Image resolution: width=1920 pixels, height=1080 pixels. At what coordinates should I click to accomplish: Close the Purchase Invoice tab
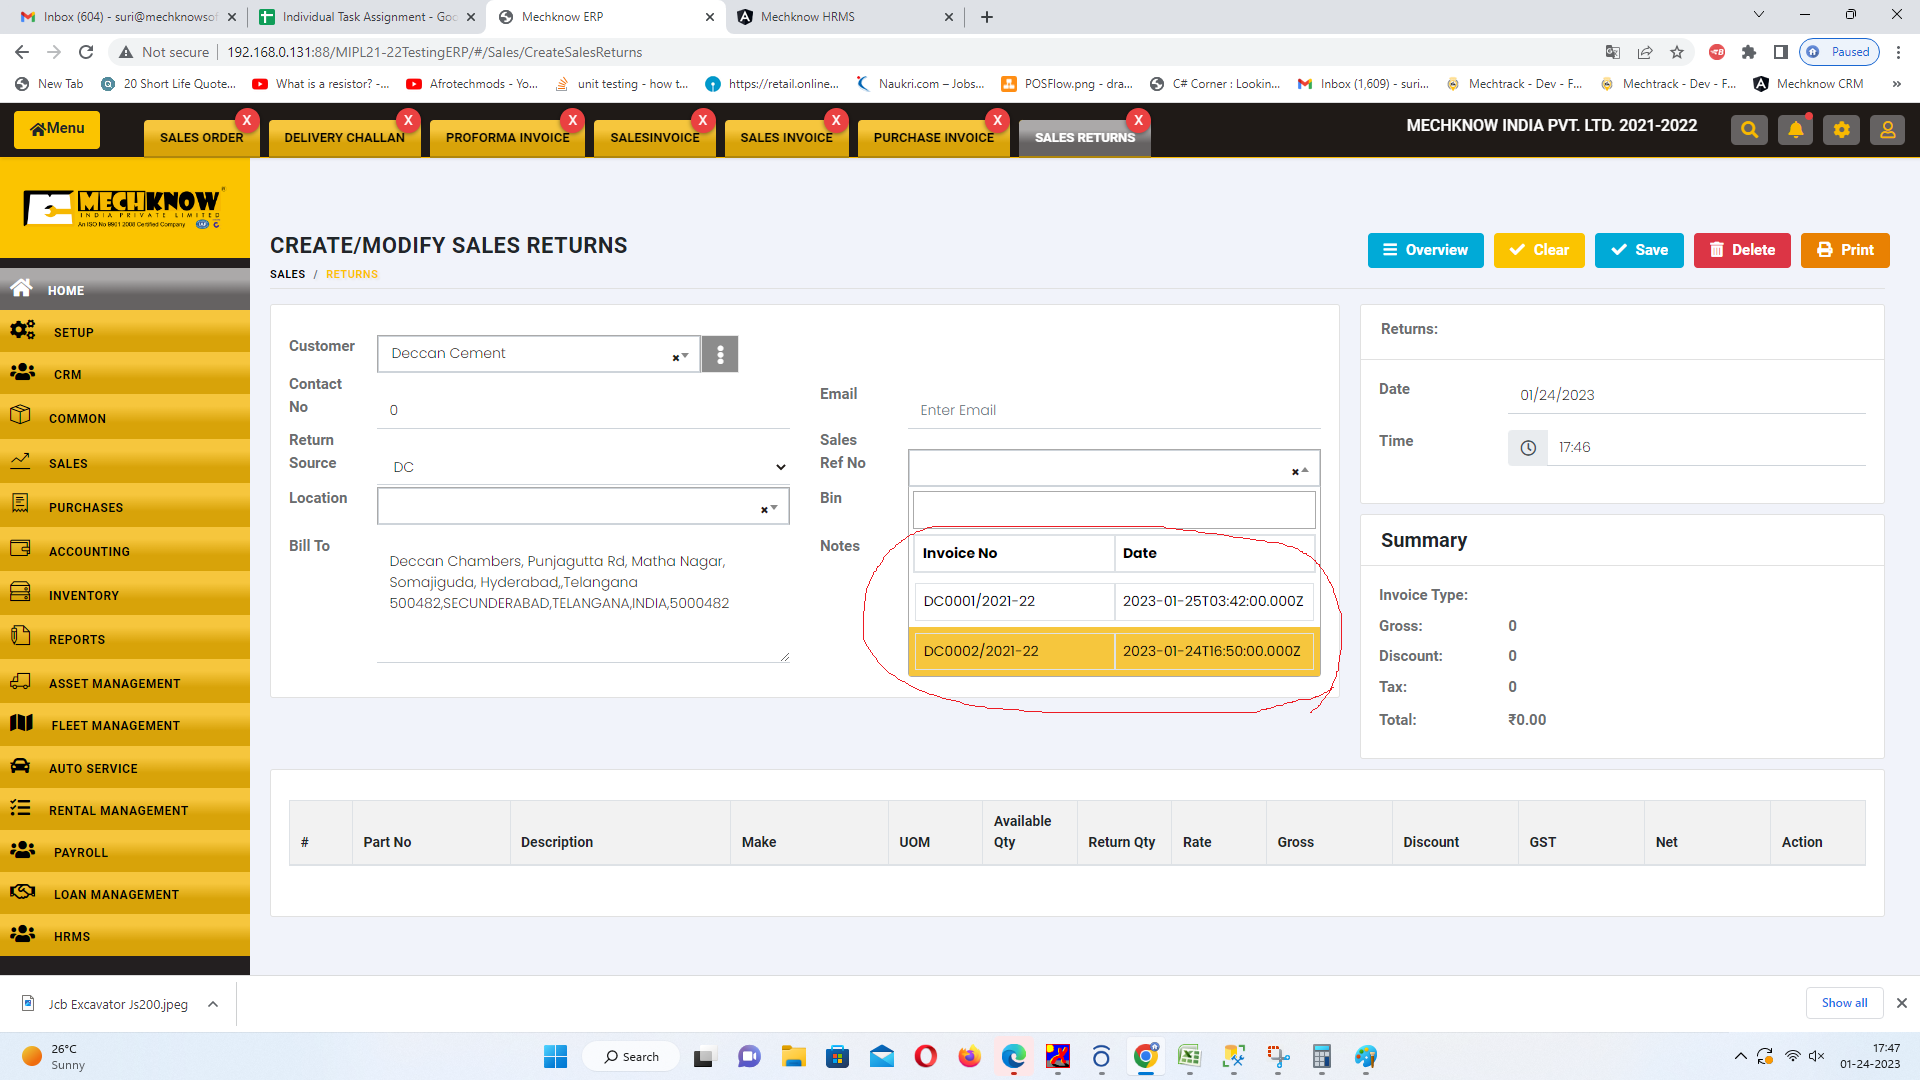pyautogui.click(x=997, y=120)
